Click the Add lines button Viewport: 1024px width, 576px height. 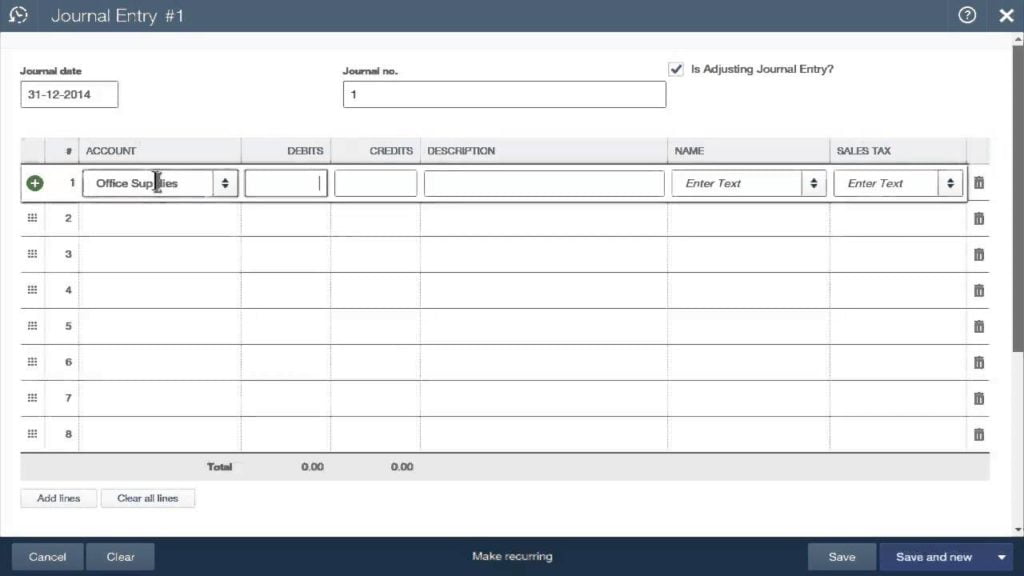click(x=57, y=498)
